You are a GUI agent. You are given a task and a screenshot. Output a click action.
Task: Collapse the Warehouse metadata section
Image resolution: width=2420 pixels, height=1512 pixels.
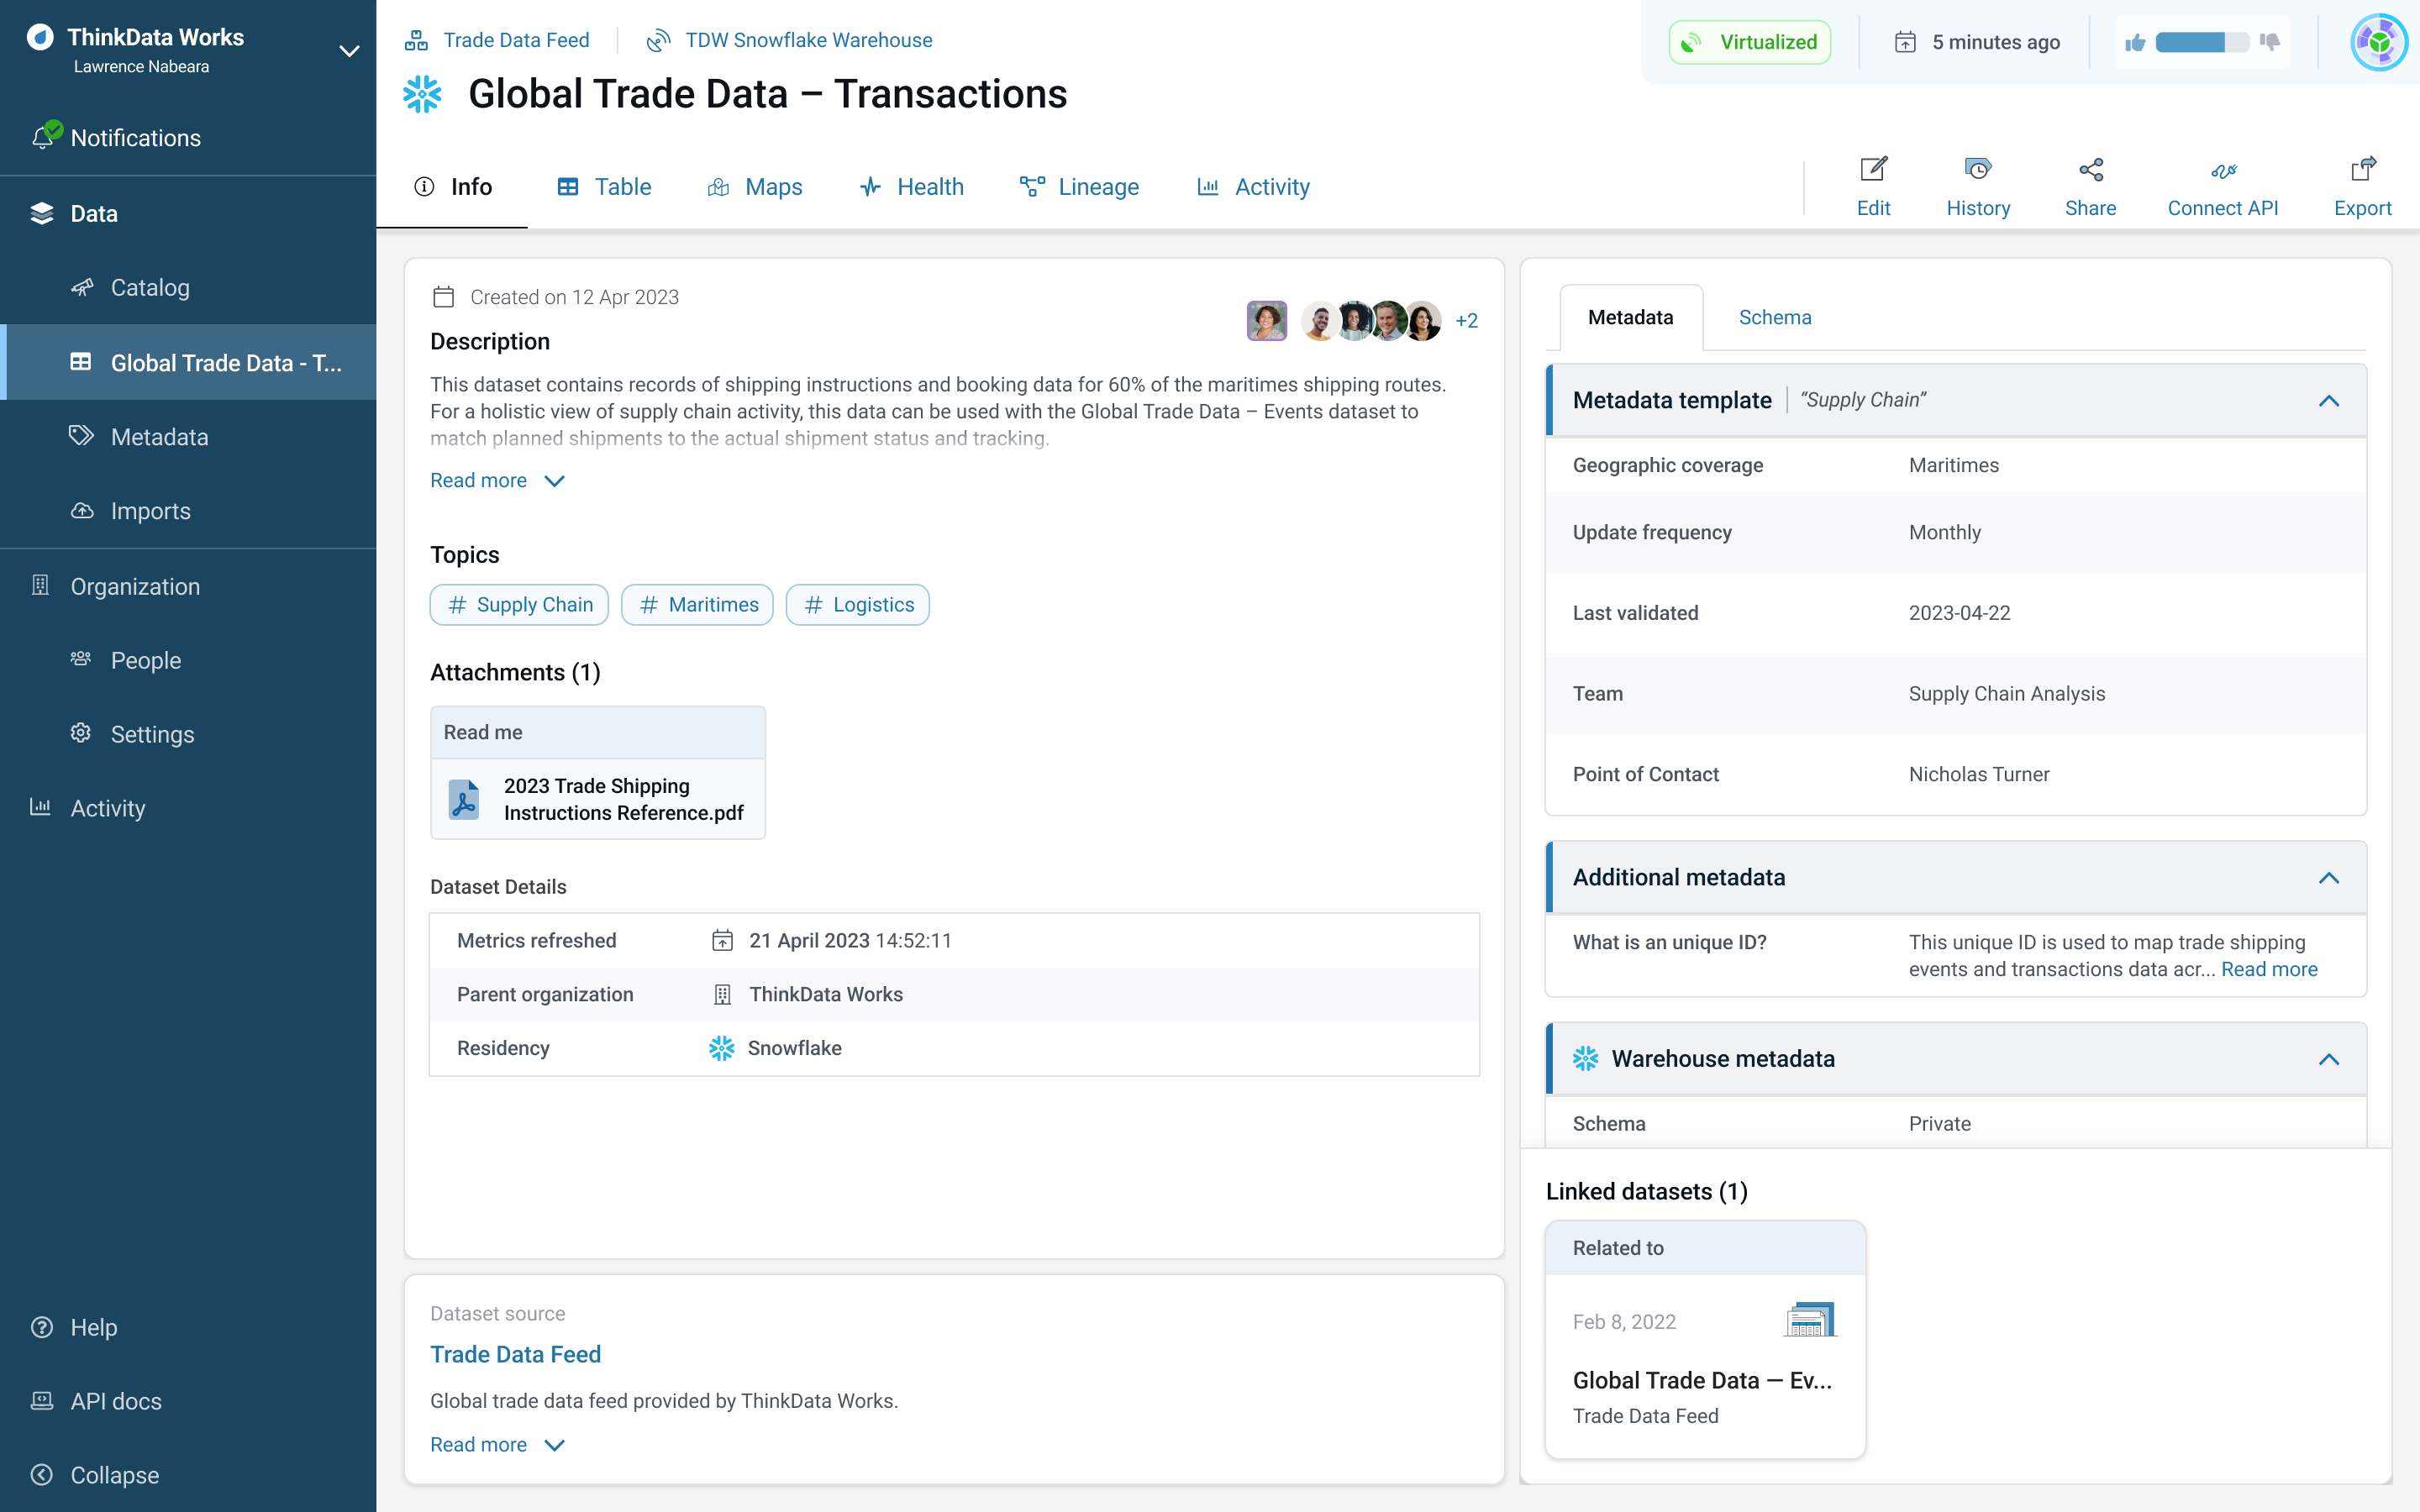point(2331,1059)
